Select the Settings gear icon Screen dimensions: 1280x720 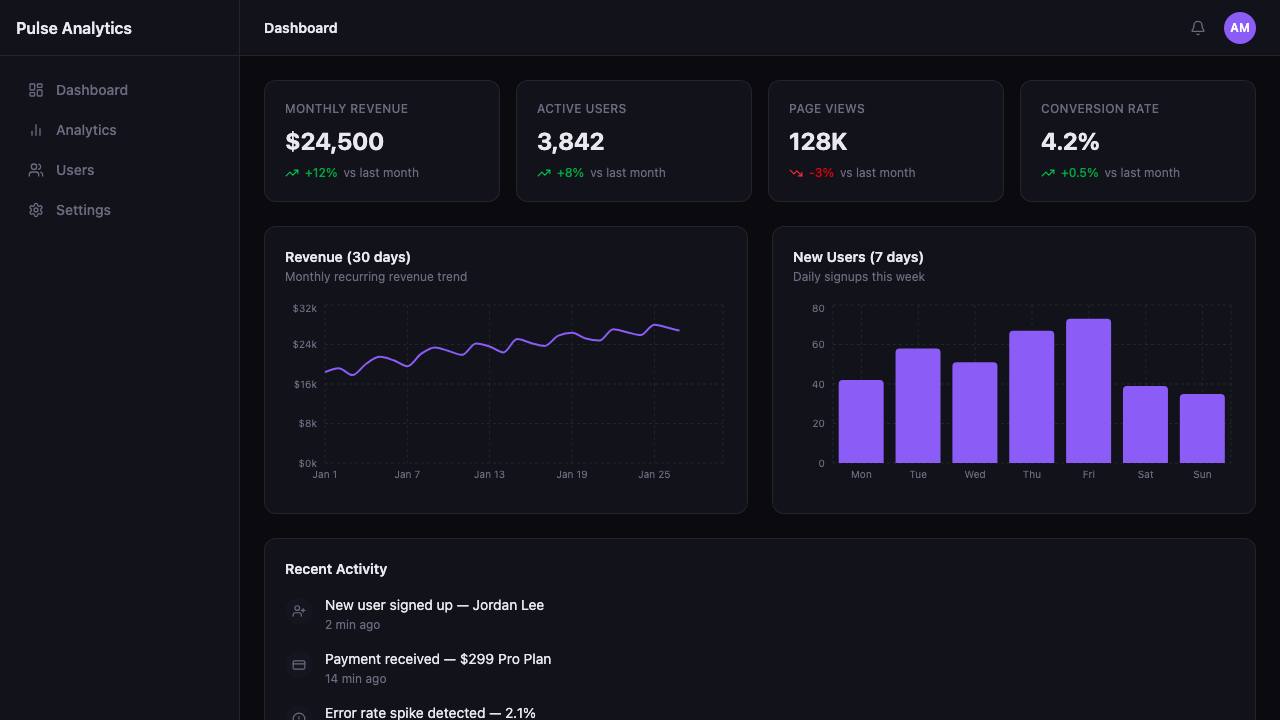tap(36, 210)
